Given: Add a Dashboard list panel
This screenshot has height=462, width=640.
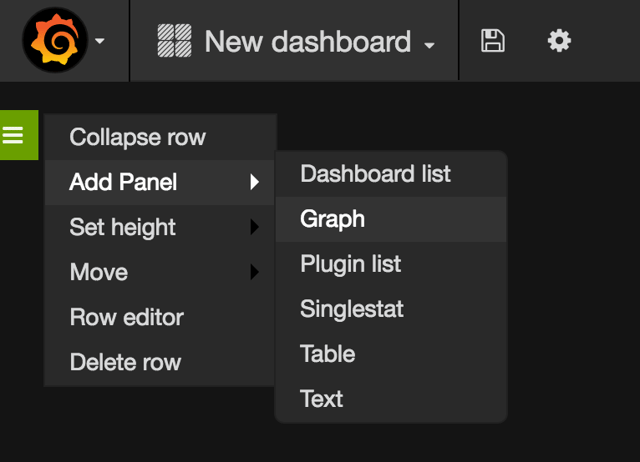Looking at the screenshot, I should point(391,174).
